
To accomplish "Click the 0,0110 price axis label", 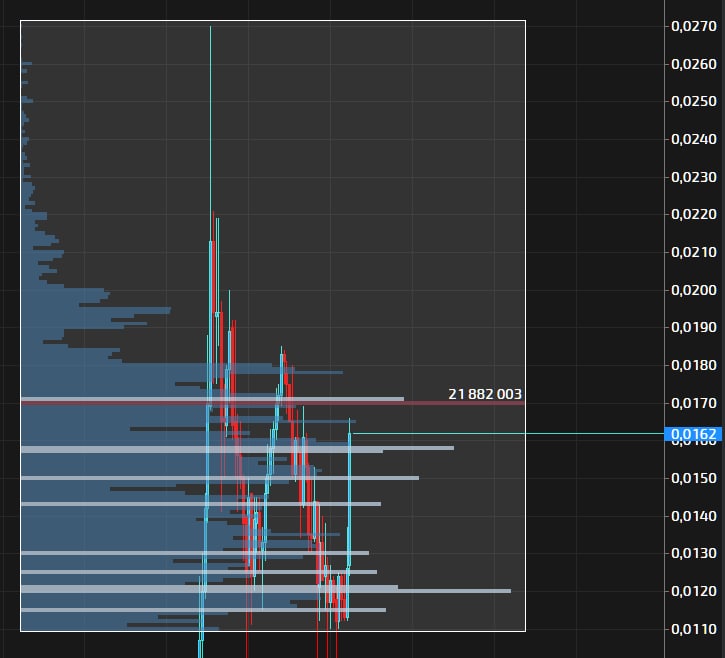I will click(694, 629).
